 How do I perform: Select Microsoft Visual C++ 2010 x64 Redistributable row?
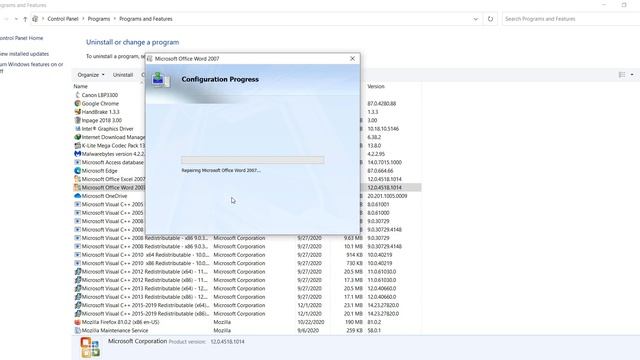coord(247,255)
